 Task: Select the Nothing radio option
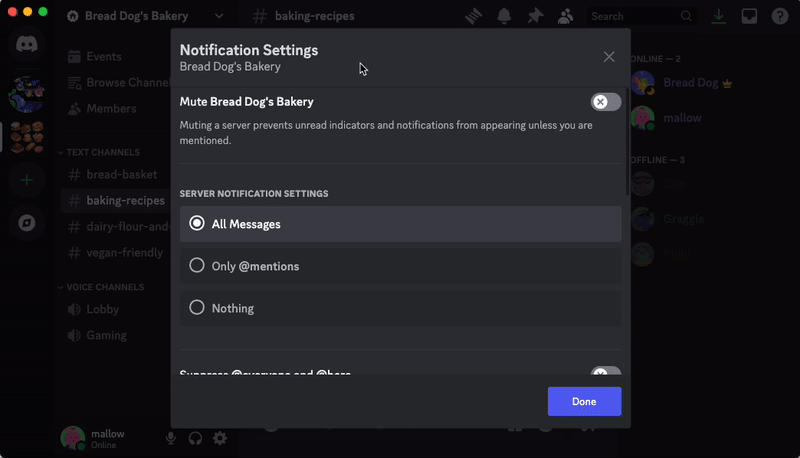(401, 308)
